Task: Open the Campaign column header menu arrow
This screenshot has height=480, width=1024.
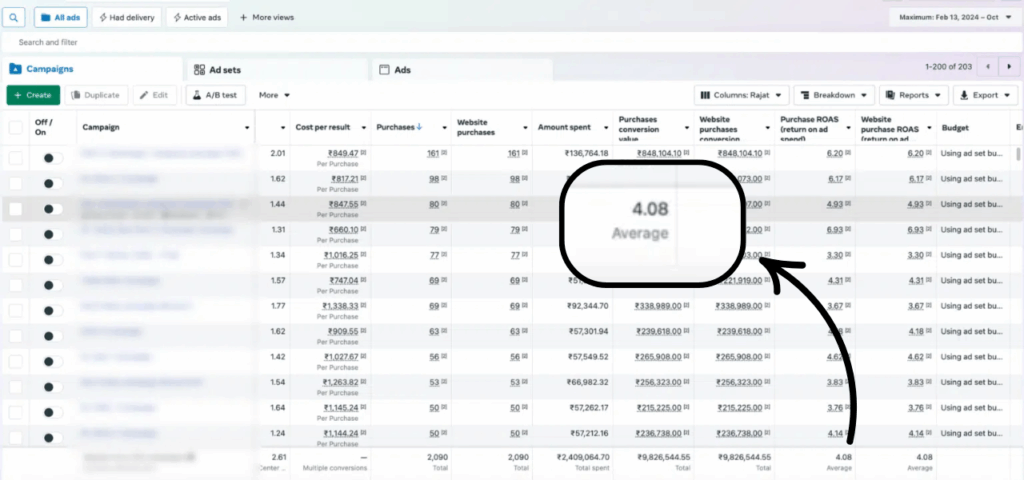Action: coord(247,128)
